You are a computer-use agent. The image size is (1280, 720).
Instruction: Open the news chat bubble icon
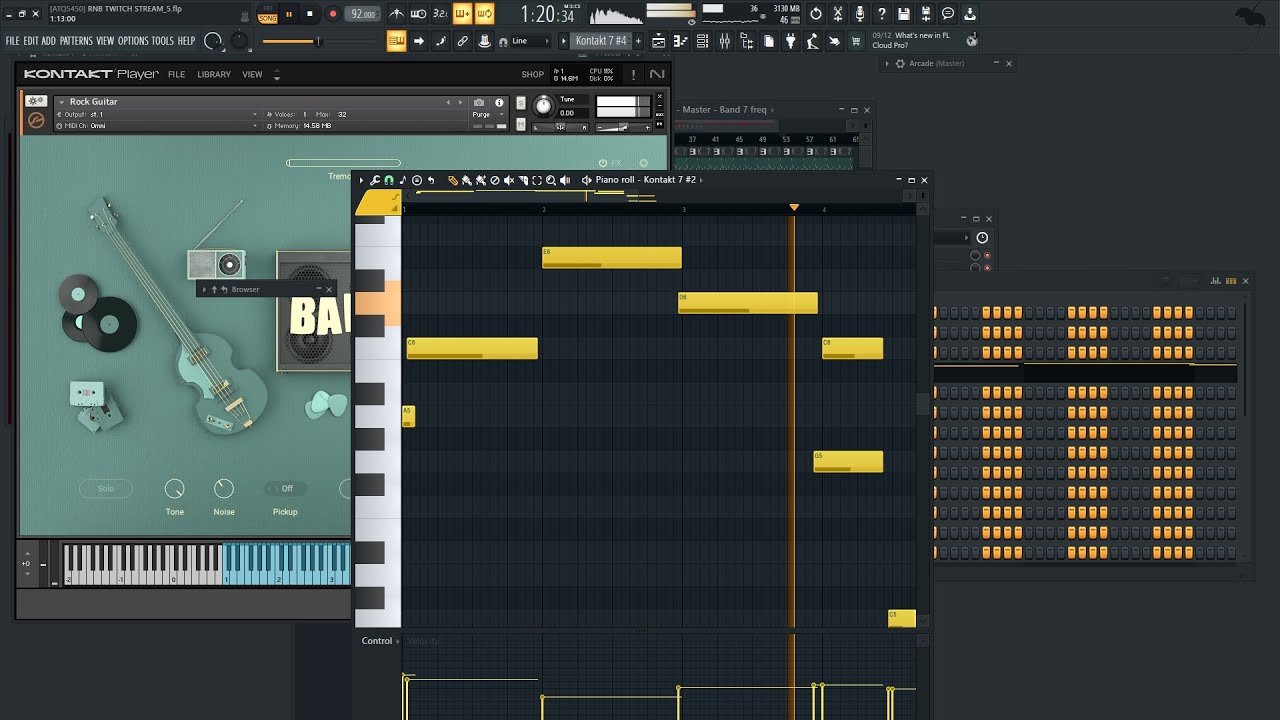coord(948,14)
